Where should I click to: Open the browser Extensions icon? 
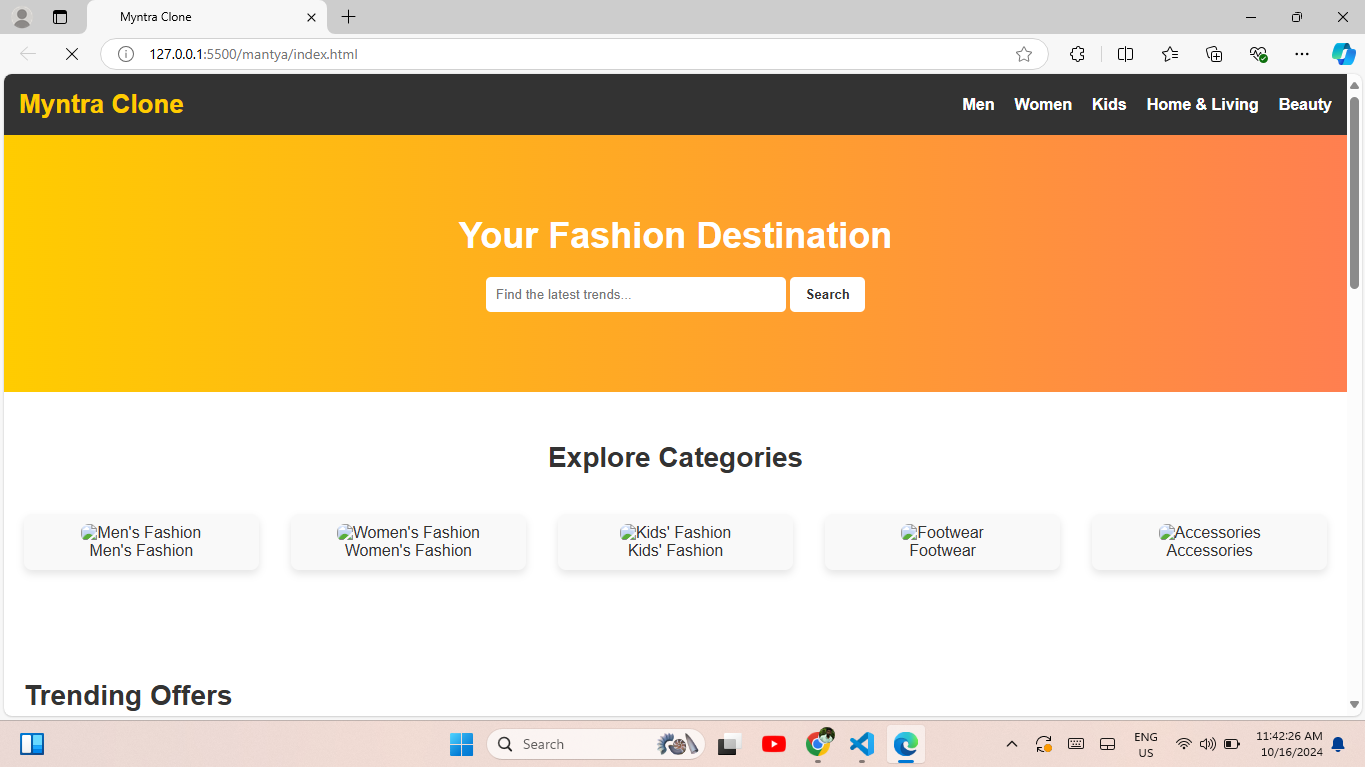(x=1077, y=54)
